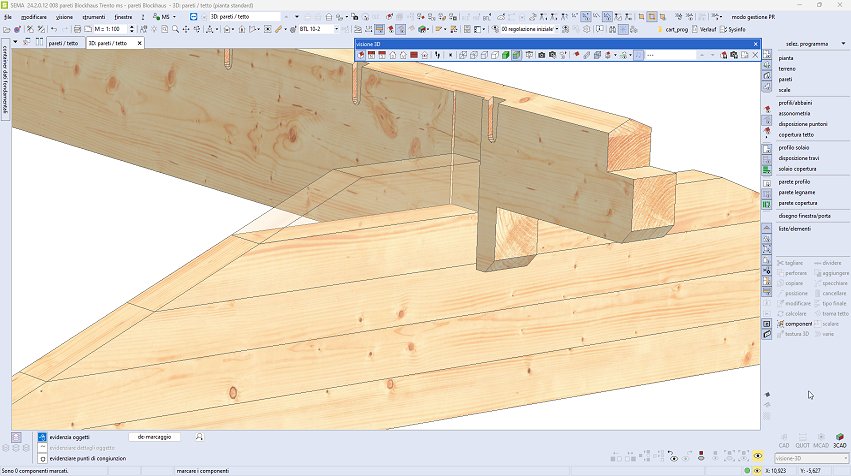Click copertura tetto in the right panel

pos(796,134)
